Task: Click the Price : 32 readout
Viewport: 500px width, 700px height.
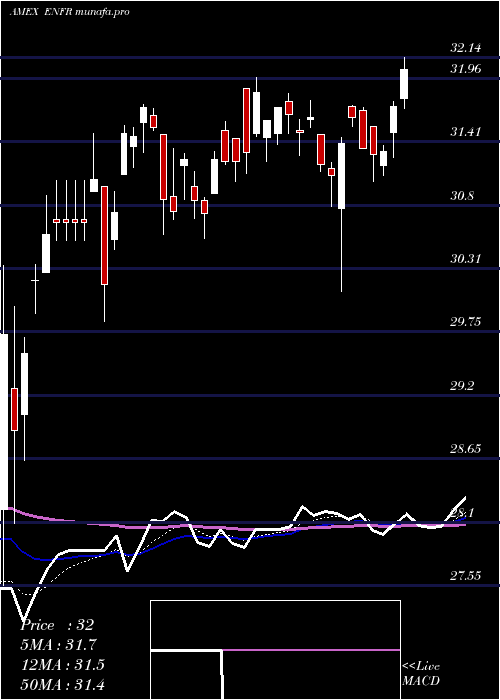Action: (x=57, y=625)
